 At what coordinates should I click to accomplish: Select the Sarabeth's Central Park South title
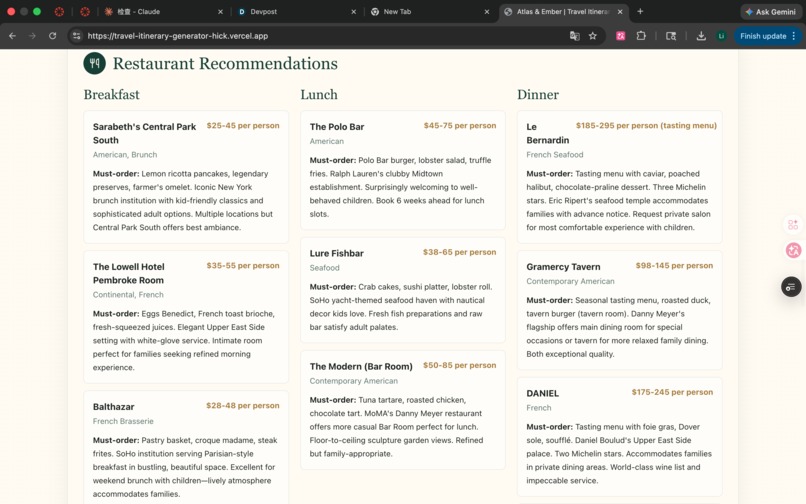pyautogui.click(x=144, y=133)
